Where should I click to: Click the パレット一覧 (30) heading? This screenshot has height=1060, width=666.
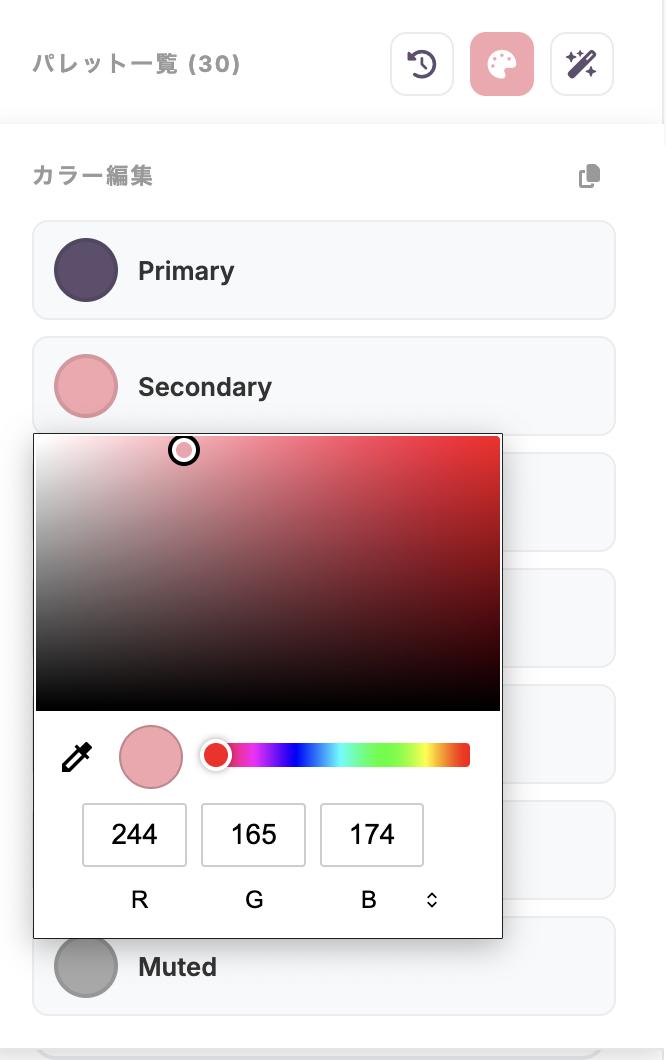[x=137, y=65]
